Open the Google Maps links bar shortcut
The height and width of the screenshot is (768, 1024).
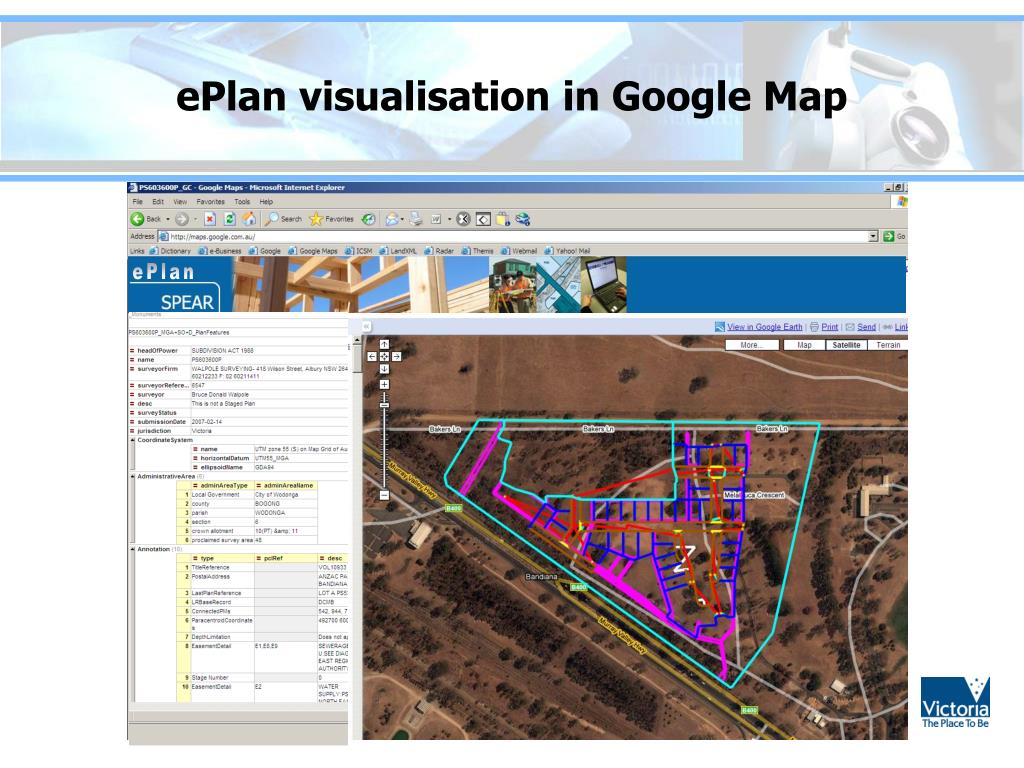[x=313, y=251]
